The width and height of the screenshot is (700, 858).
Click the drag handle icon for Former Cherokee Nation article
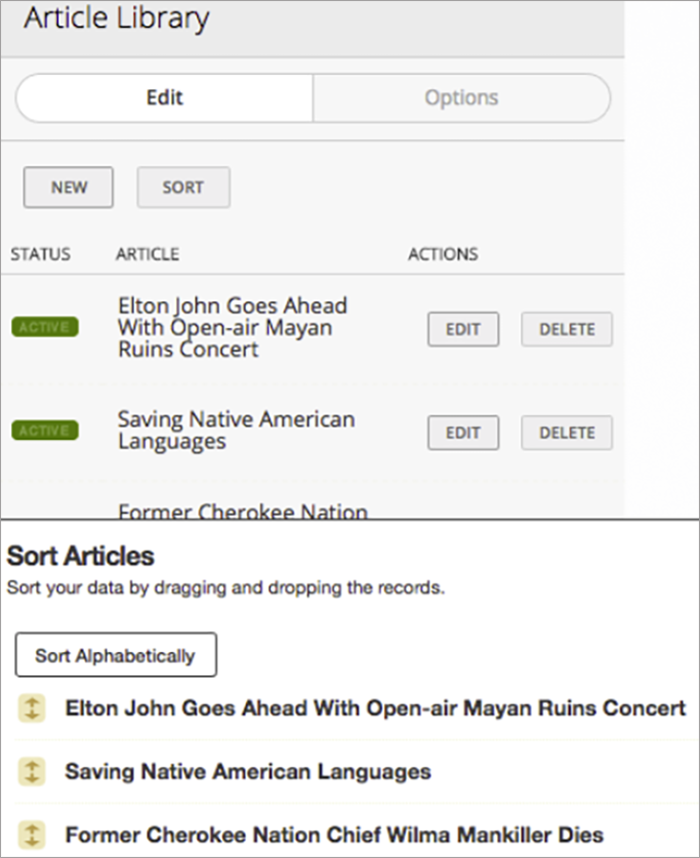[32, 835]
